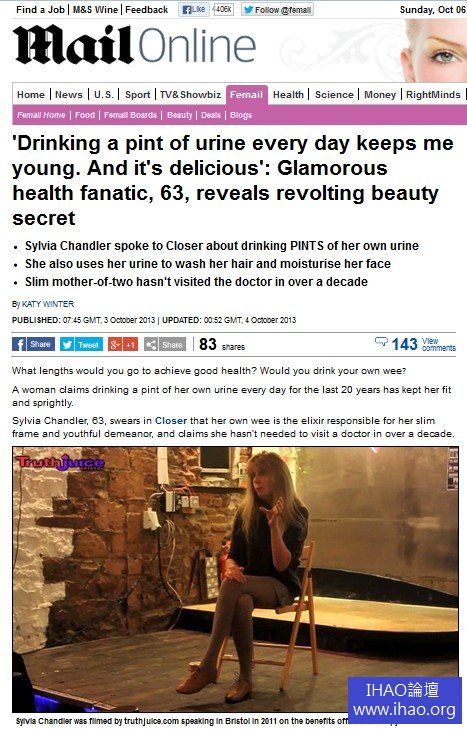The width and height of the screenshot is (467, 729).
Task: Click the Facebook Share button
Action: coord(33,344)
